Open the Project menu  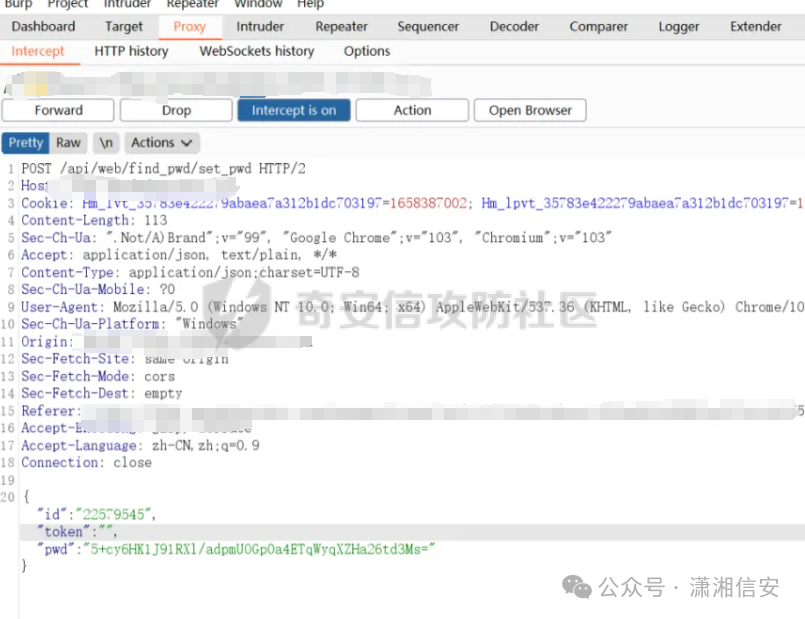click(68, 4)
